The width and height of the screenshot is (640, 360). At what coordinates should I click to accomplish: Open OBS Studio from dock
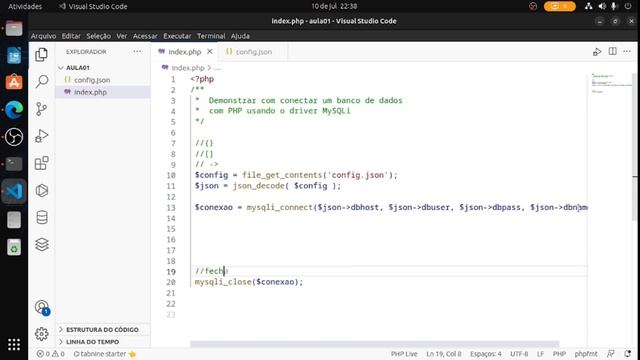[14, 137]
